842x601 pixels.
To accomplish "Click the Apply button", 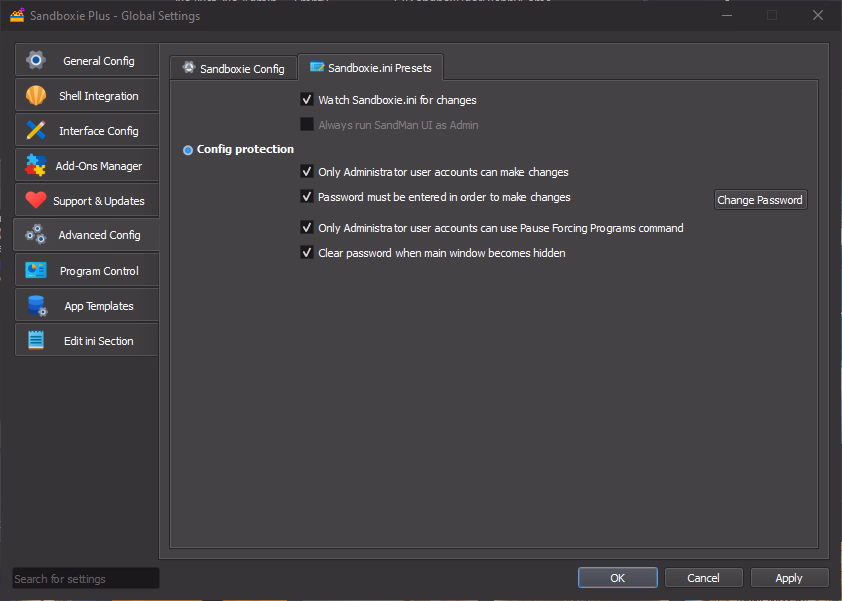I will coord(788,578).
